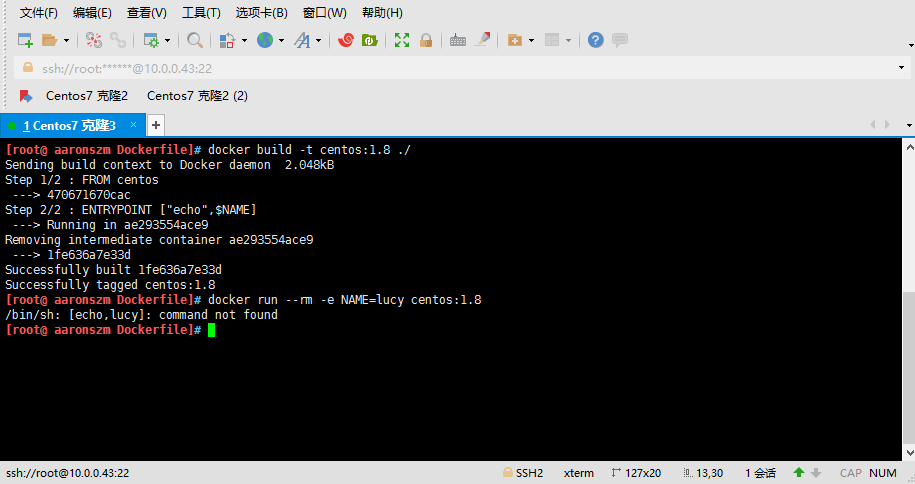The image size is (915, 484).
Task: Add a new tab with plus button
Action: point(156,125)
